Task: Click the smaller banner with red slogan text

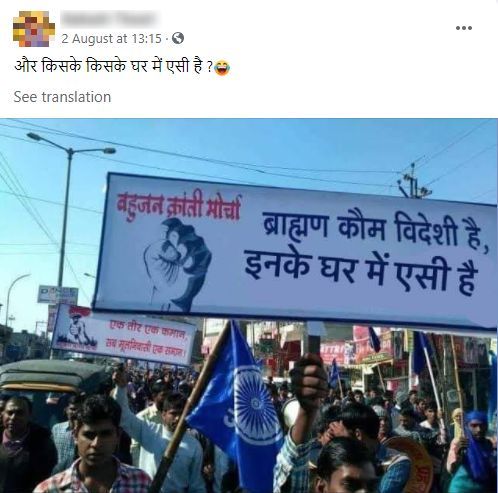Action: point(124,335)
